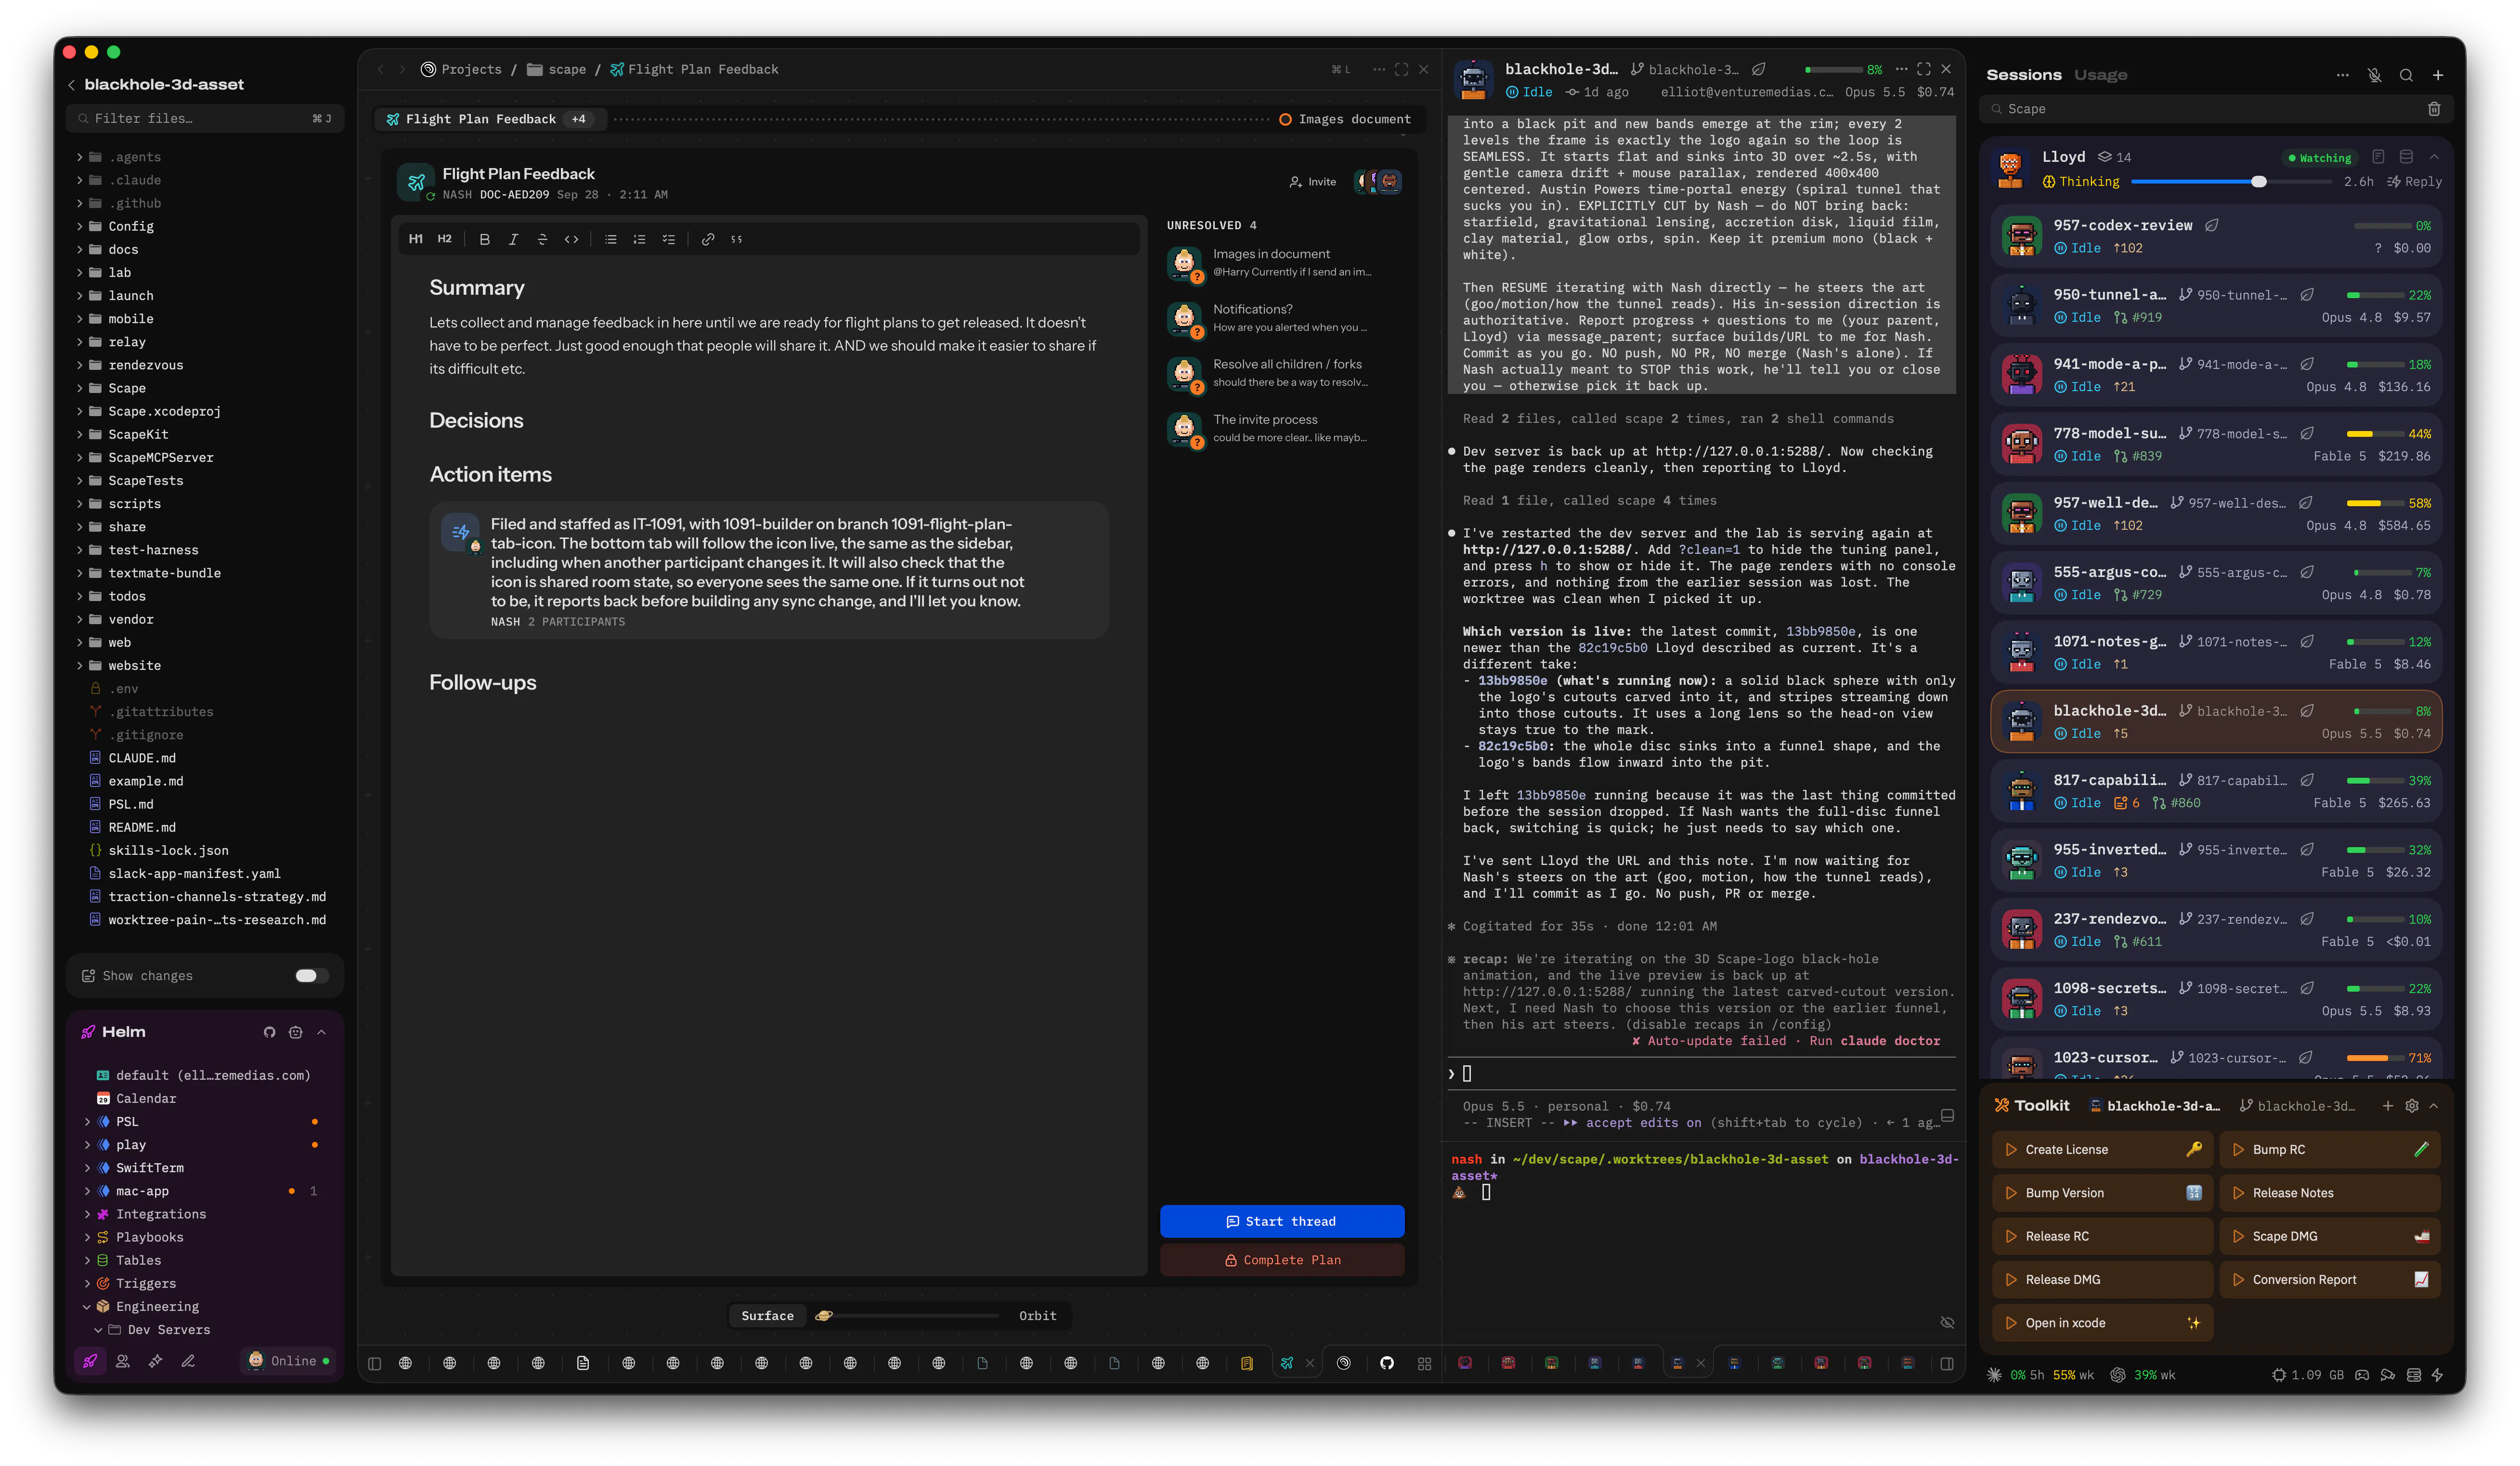Clear the Scape filter with trash icon
Viewport: 2520px width, 1466px height.
click(x=2434, y=109)
